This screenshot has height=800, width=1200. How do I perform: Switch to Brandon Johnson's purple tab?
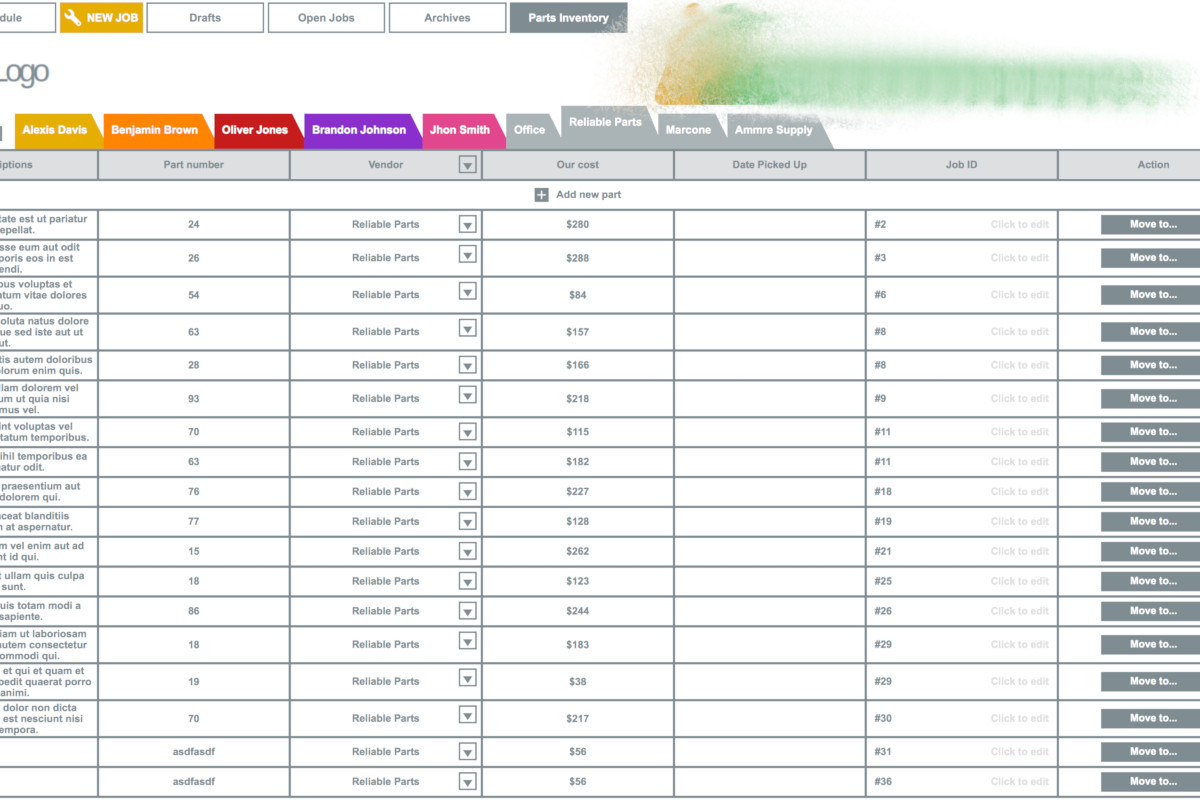point(359,130)
